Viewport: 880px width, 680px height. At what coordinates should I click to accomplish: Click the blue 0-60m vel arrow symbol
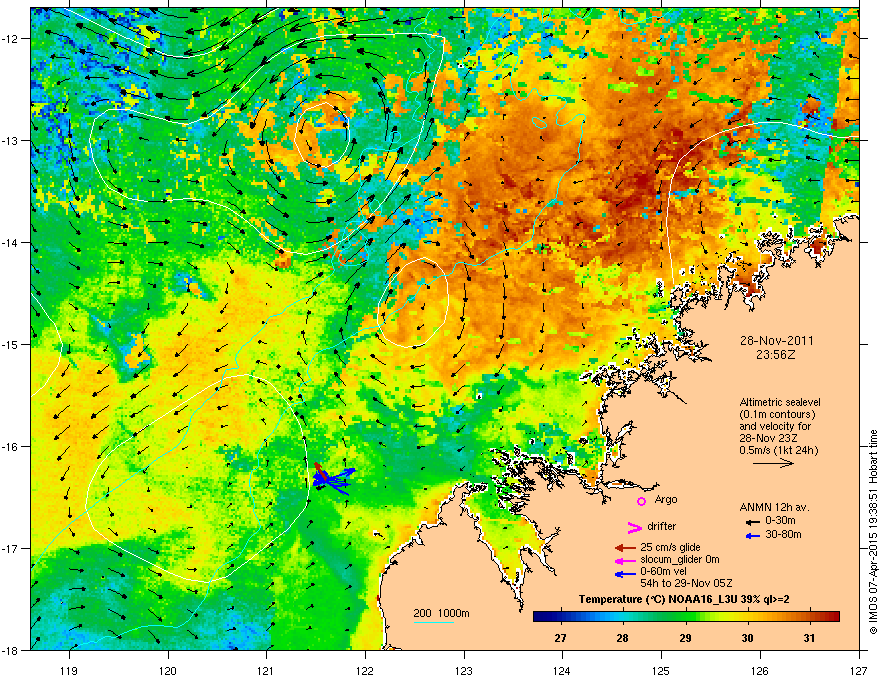[x=625, y=574]
